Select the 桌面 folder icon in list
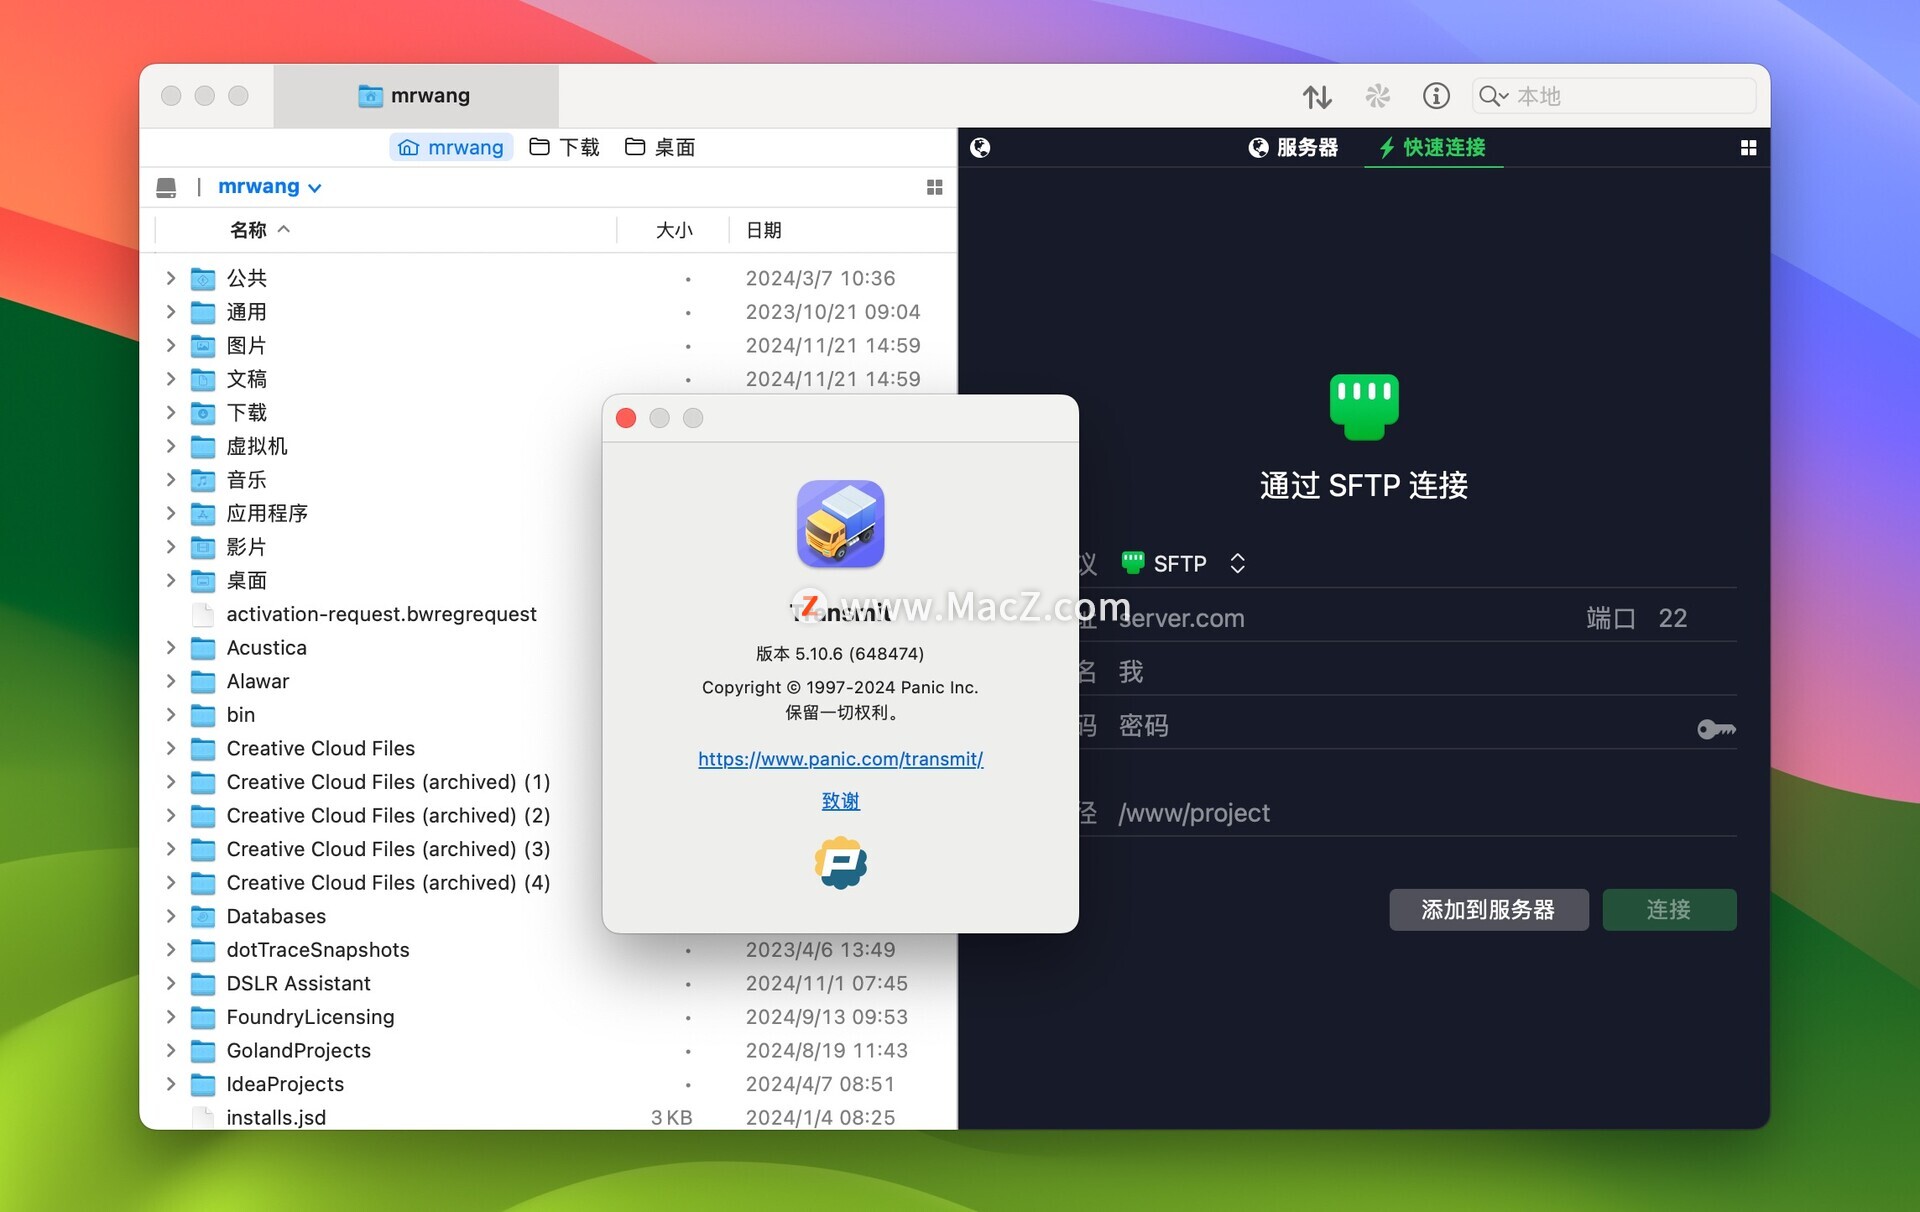This screenshot has height=1212, width=1920. (203, 580)
